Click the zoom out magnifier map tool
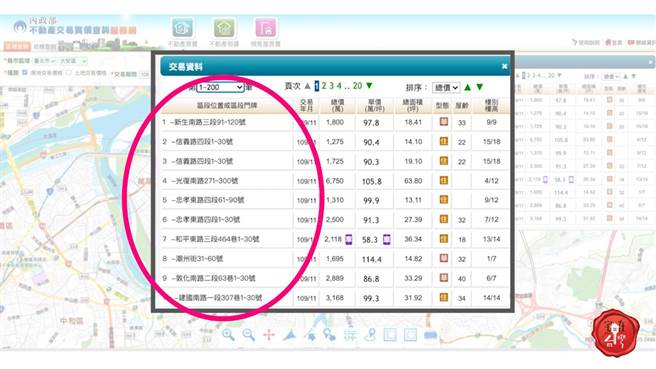 tap(249, 334)
